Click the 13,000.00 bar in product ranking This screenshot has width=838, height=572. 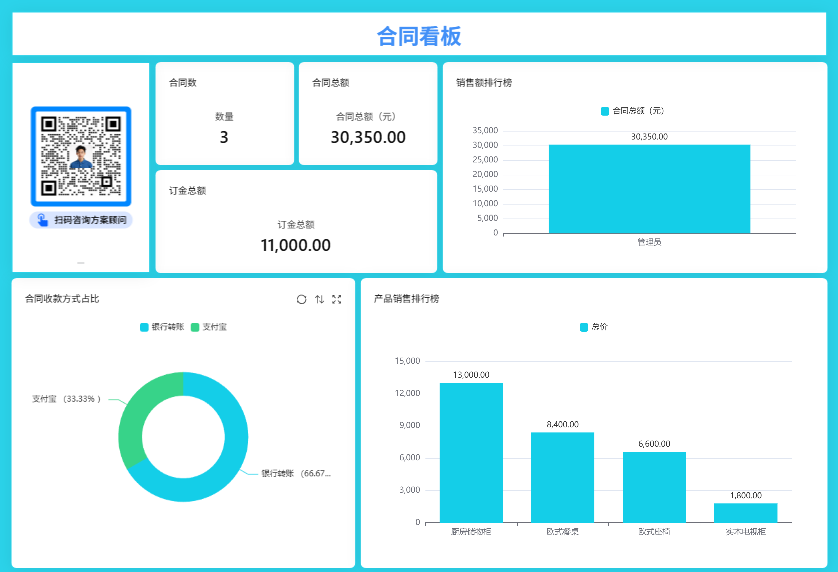tap(471, 452)
